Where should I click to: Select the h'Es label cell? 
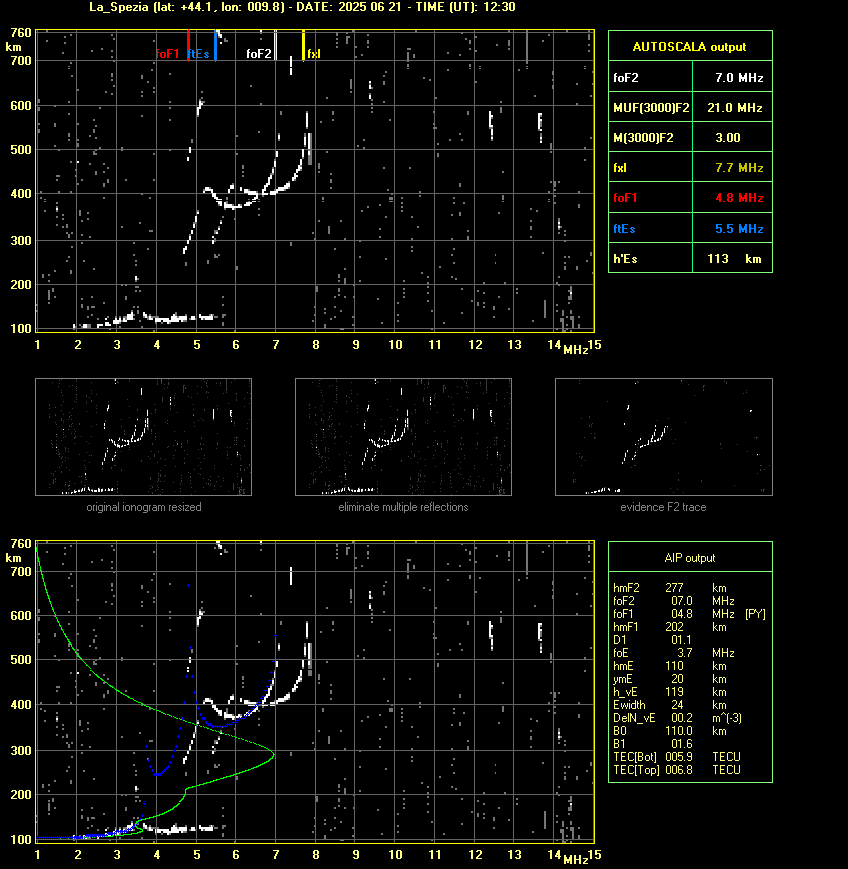coord(650,258)
